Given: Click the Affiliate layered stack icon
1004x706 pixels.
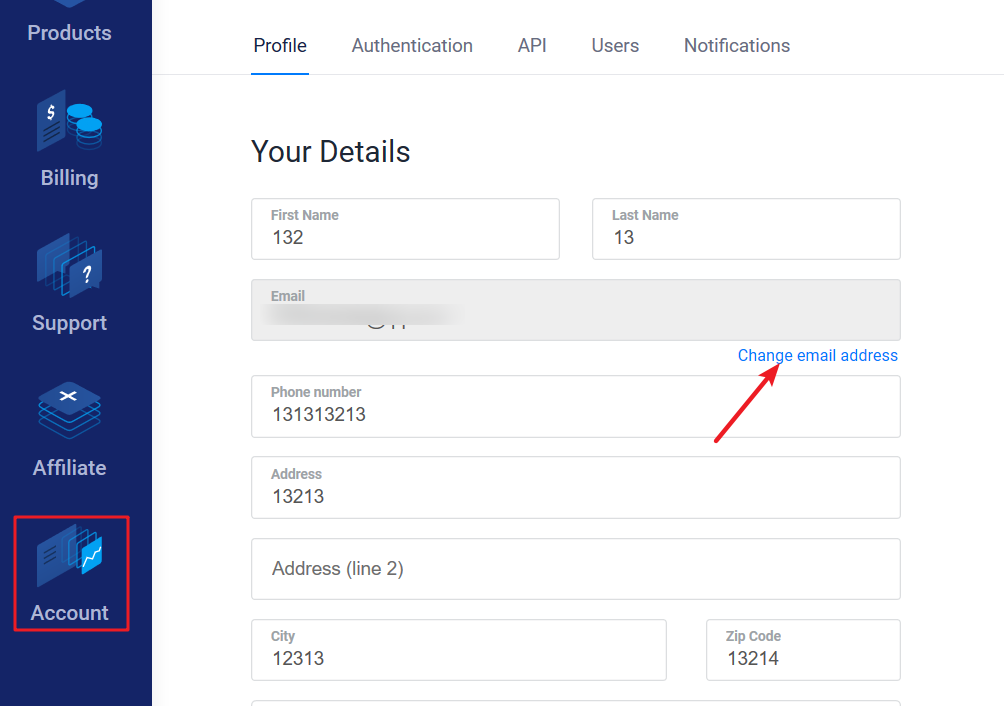Looking at the screenshot, I should (x=70, y=411).
